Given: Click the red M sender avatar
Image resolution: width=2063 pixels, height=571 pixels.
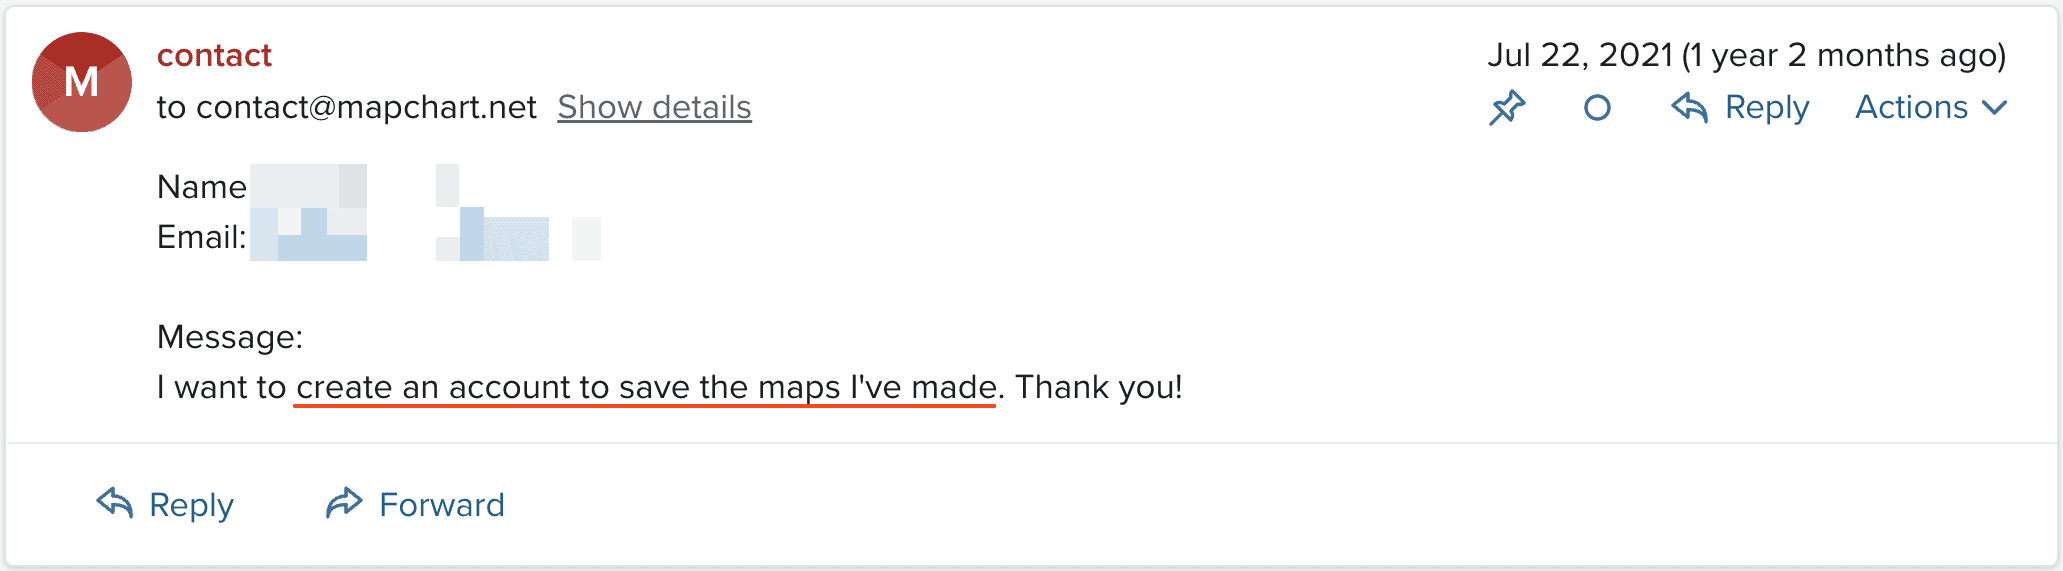Looking at the screenshot, I should click(82, 82).
